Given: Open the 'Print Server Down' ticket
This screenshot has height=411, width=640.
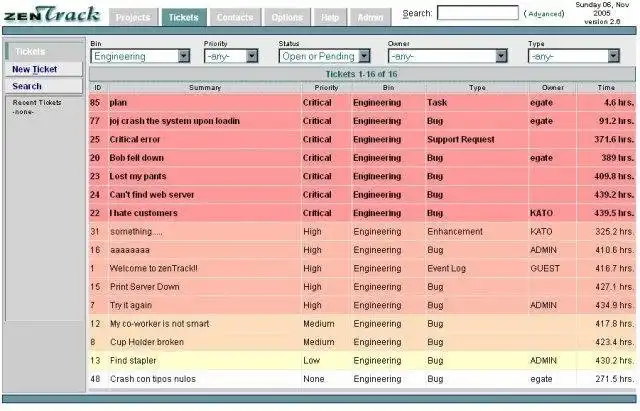Looking at the screenshot, I should tap(145, 287).
